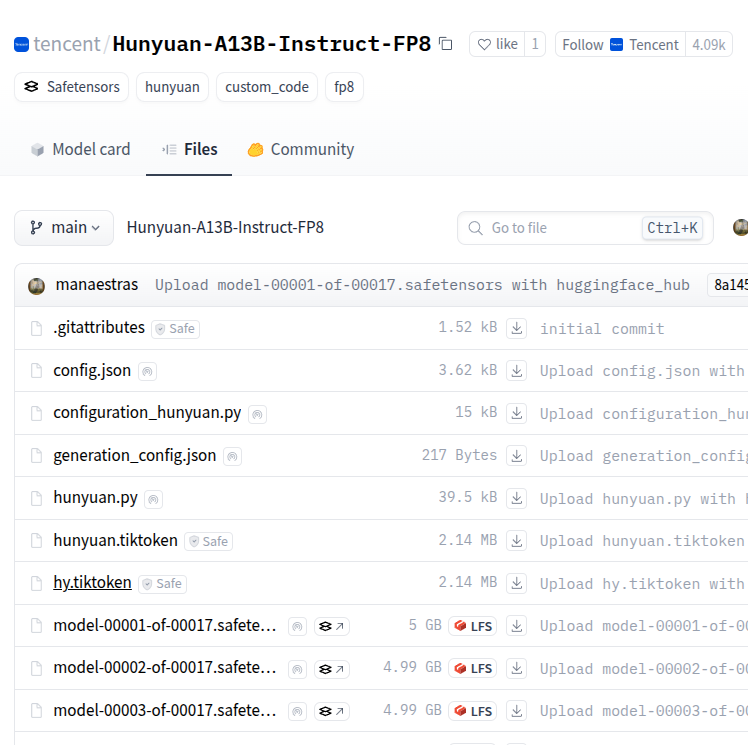Download hy.tiktoken
Viewport: 748px width, 745px height.
pos(517,583)
